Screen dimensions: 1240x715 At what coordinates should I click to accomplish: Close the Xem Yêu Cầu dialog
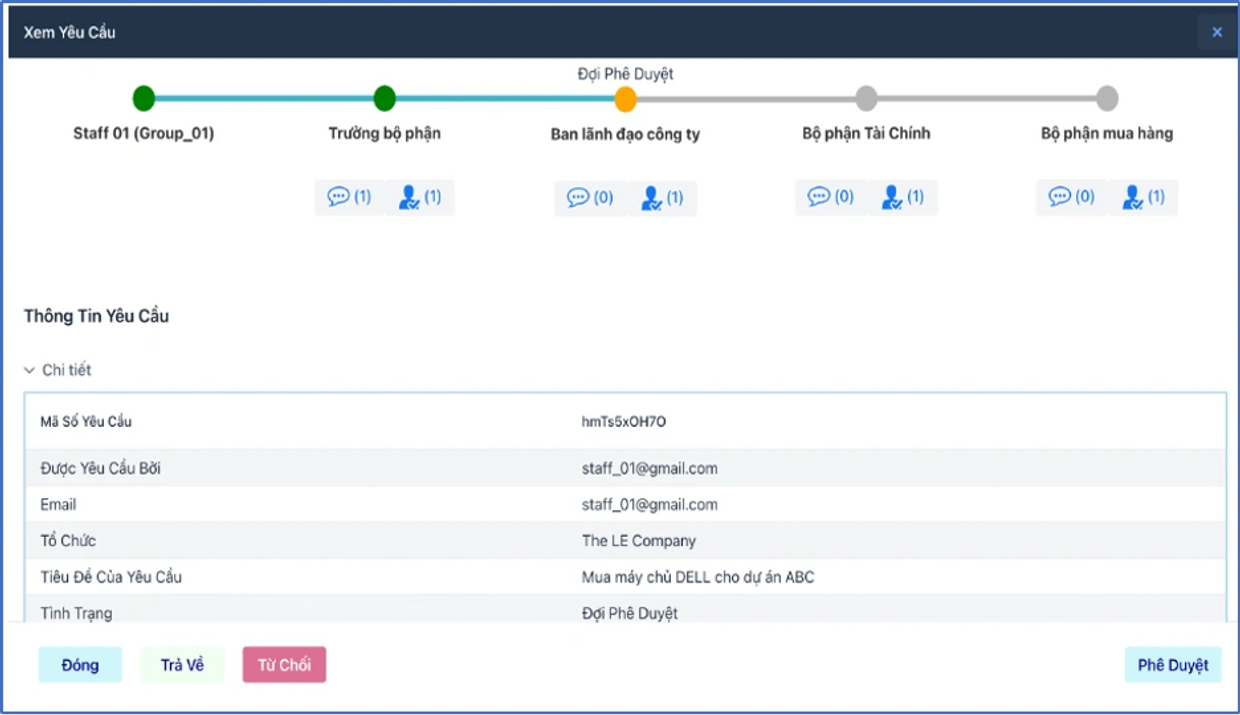pos(1217,32)
